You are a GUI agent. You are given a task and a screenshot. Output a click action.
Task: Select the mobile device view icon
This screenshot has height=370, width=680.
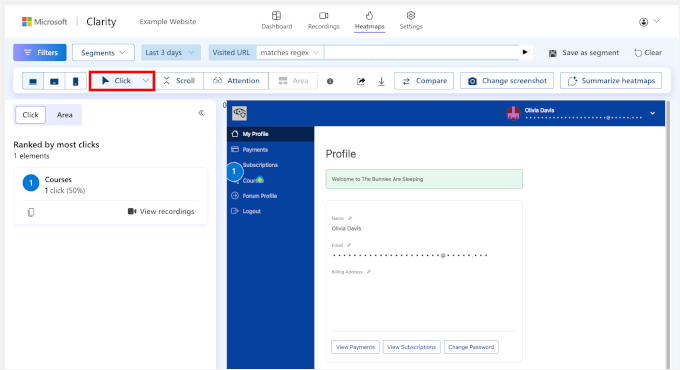click(x=75, y=81)
